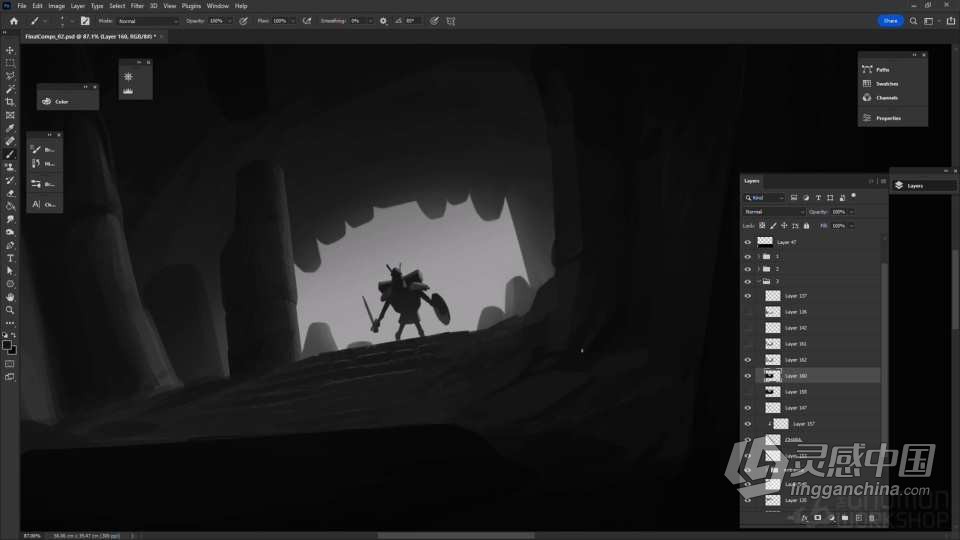Open the brush settings panel toggle
This screenshot has height=540, width=960.
(85, 21)
